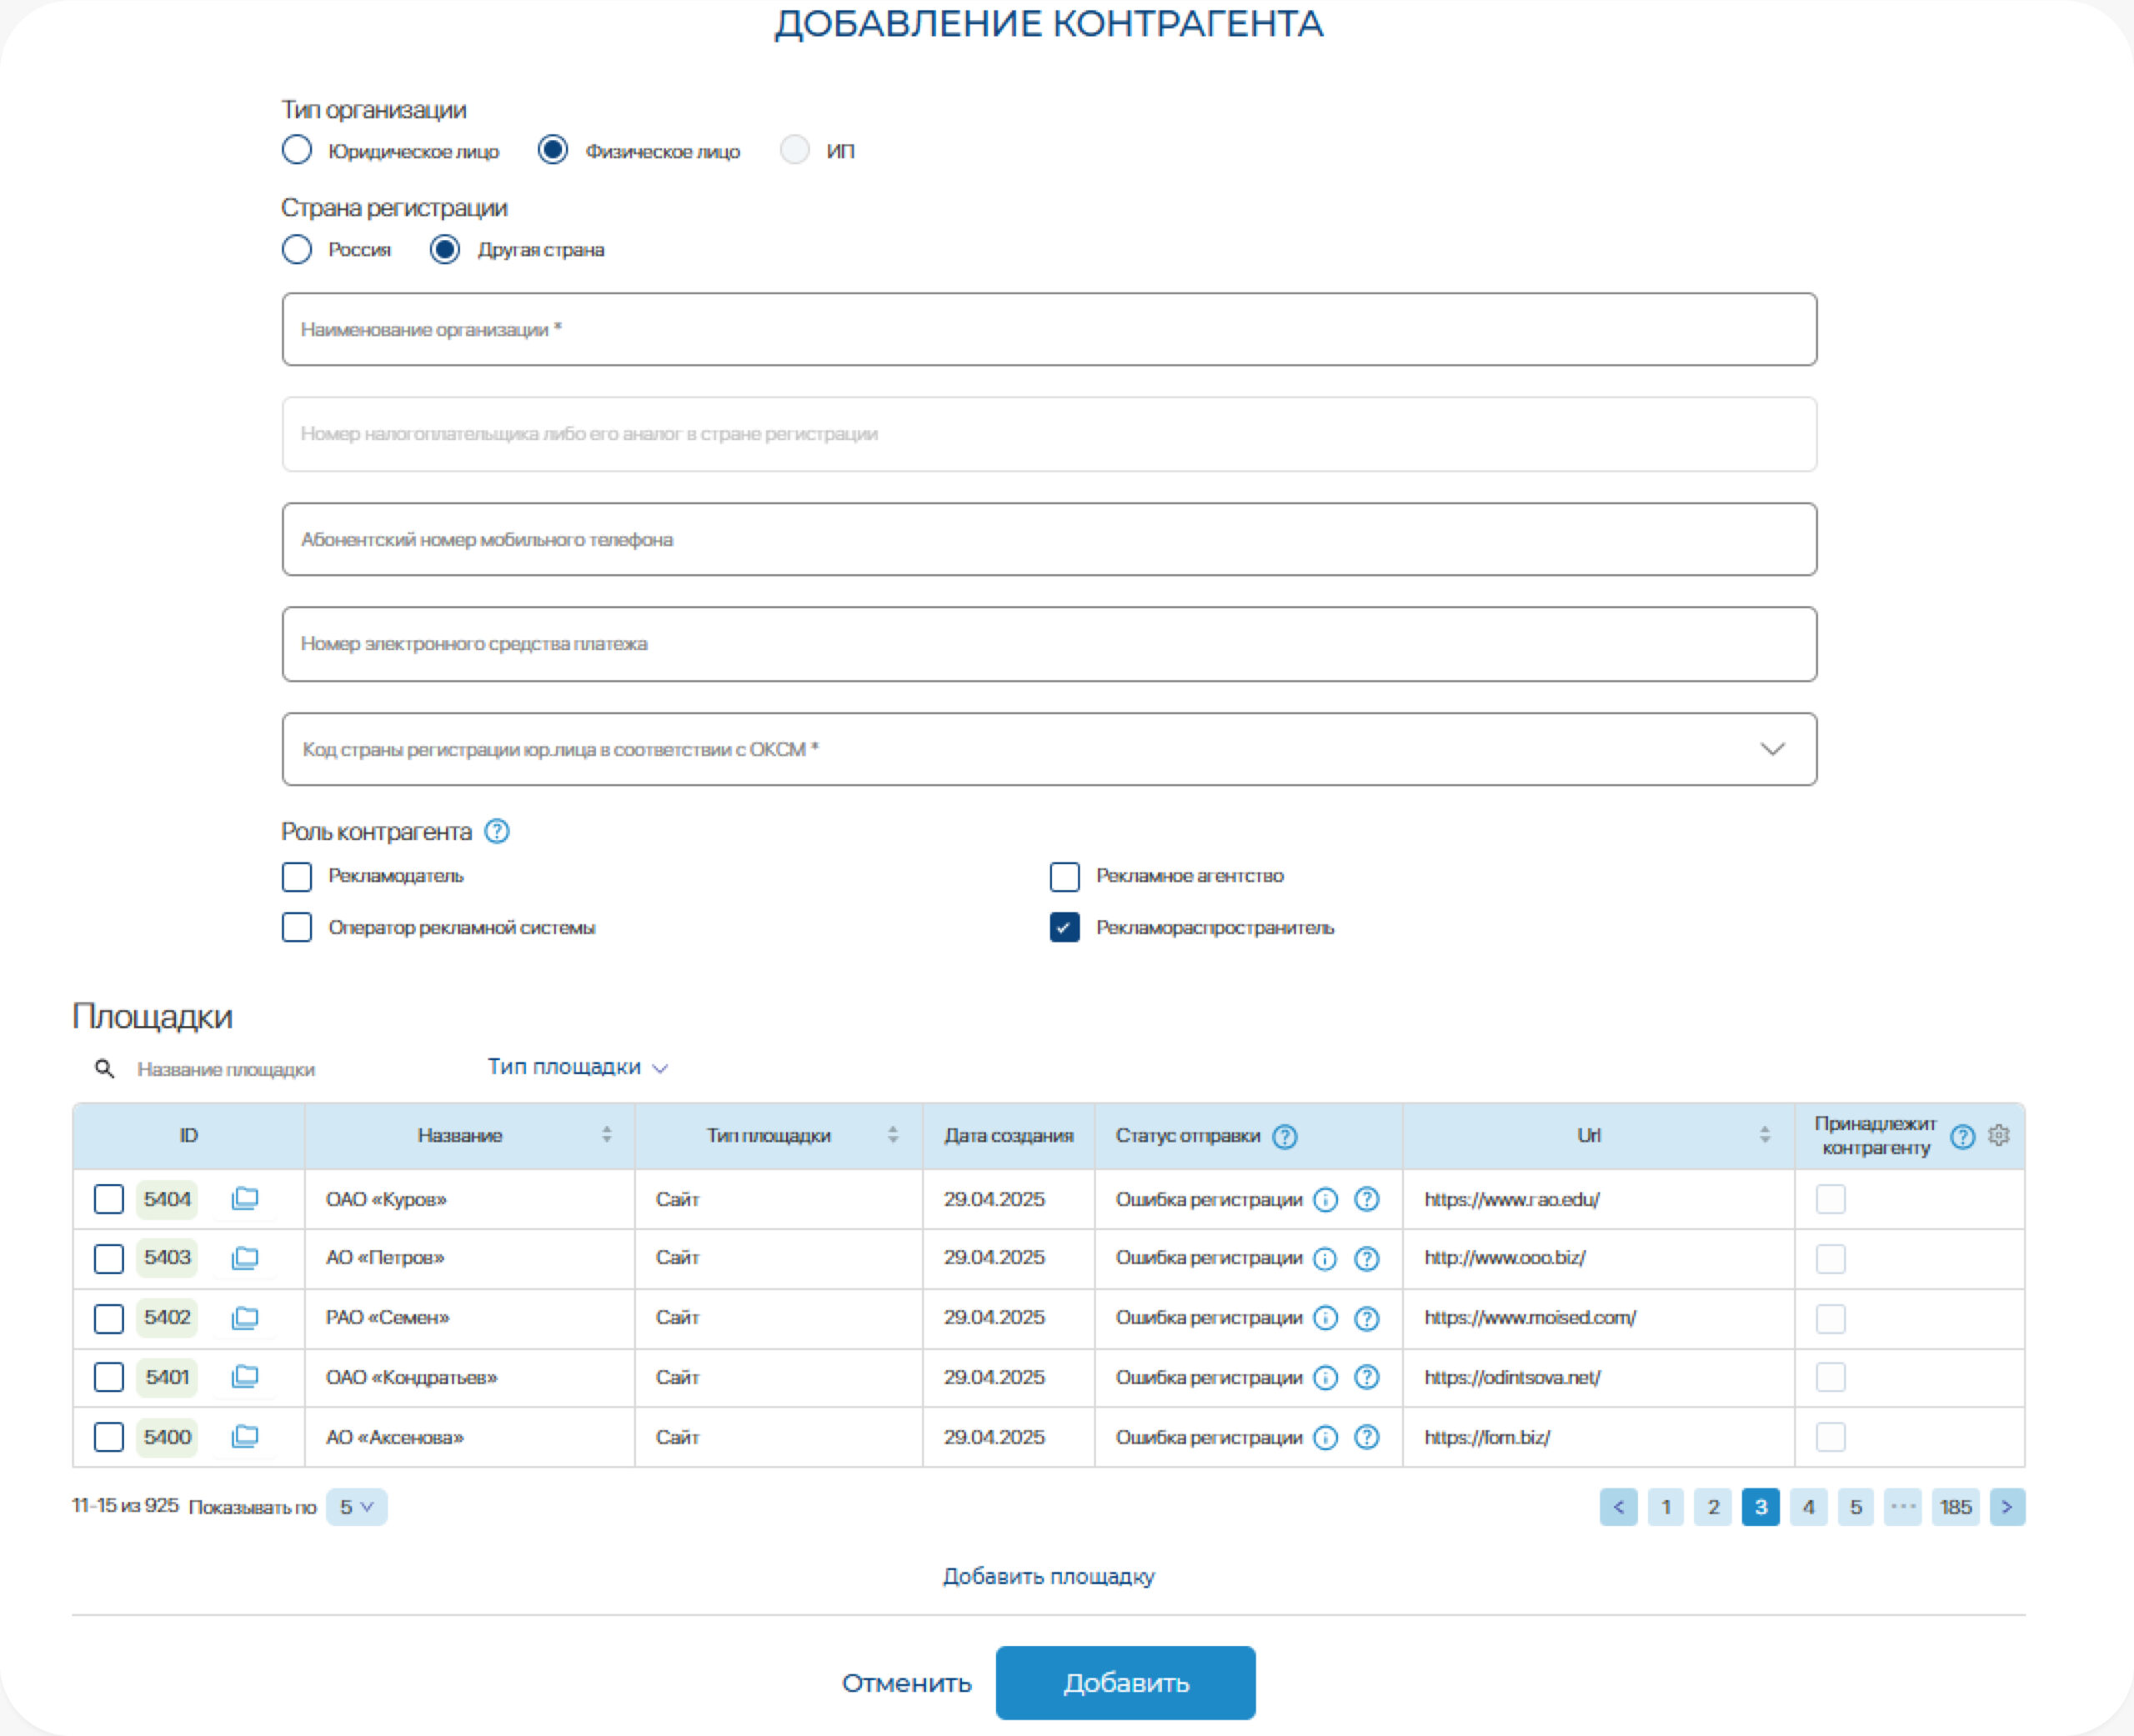Change rows-per-page dropdown showing 5
Viewport: 2134px width, 1736px height.
(356, 1507)
